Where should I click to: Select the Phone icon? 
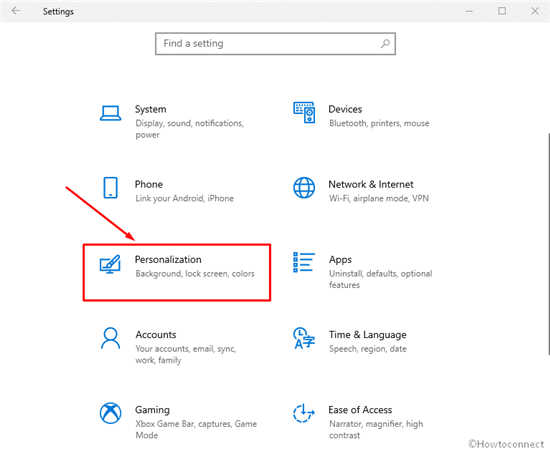[110, 188]
